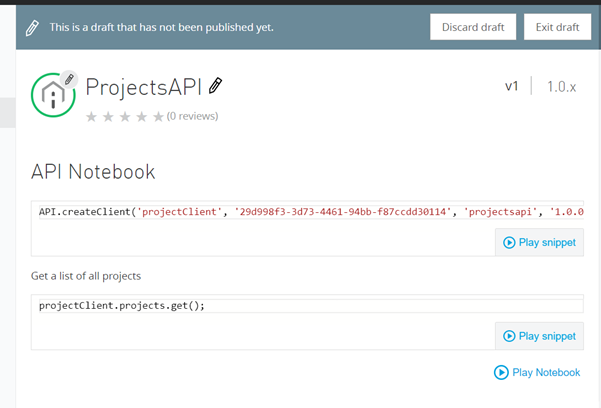Rate the API three stars
Screen dimensions: 601x408
124,117
